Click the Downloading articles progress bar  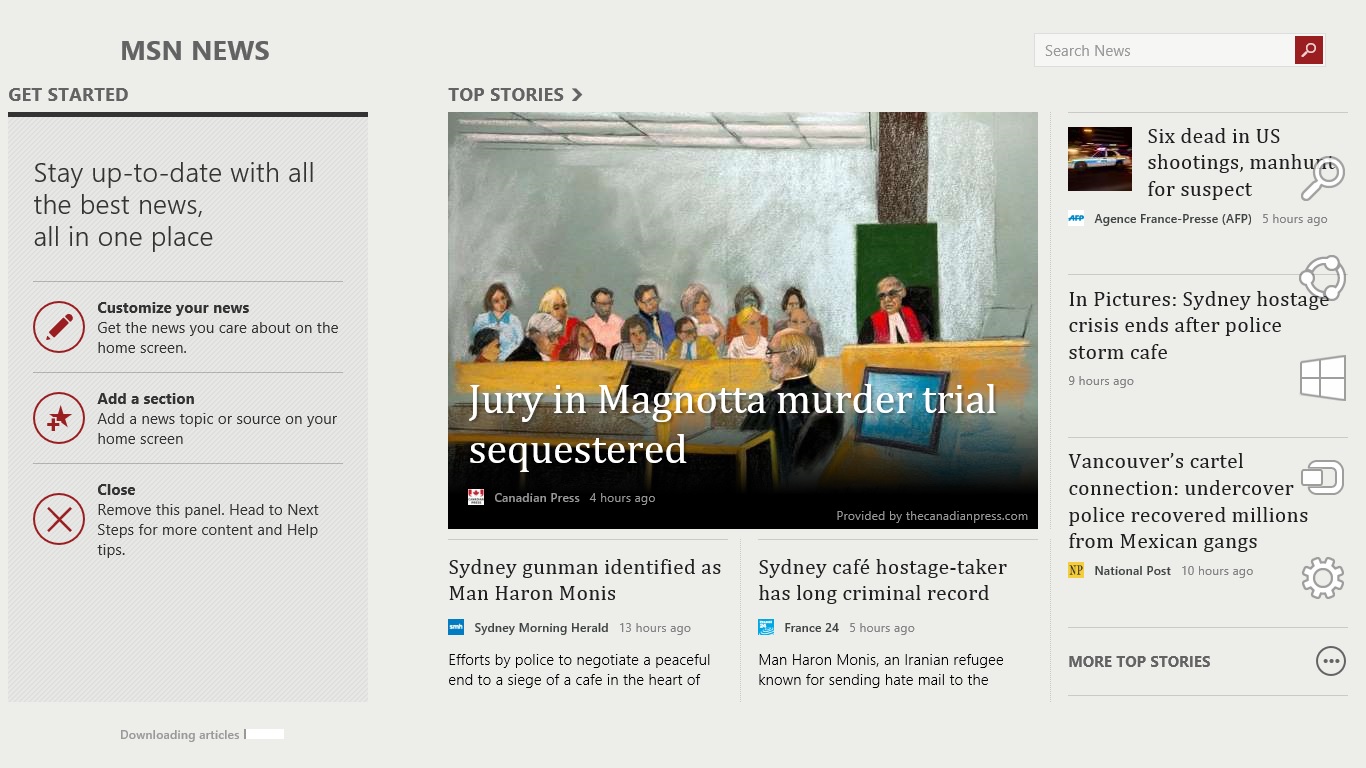(264, 734)
